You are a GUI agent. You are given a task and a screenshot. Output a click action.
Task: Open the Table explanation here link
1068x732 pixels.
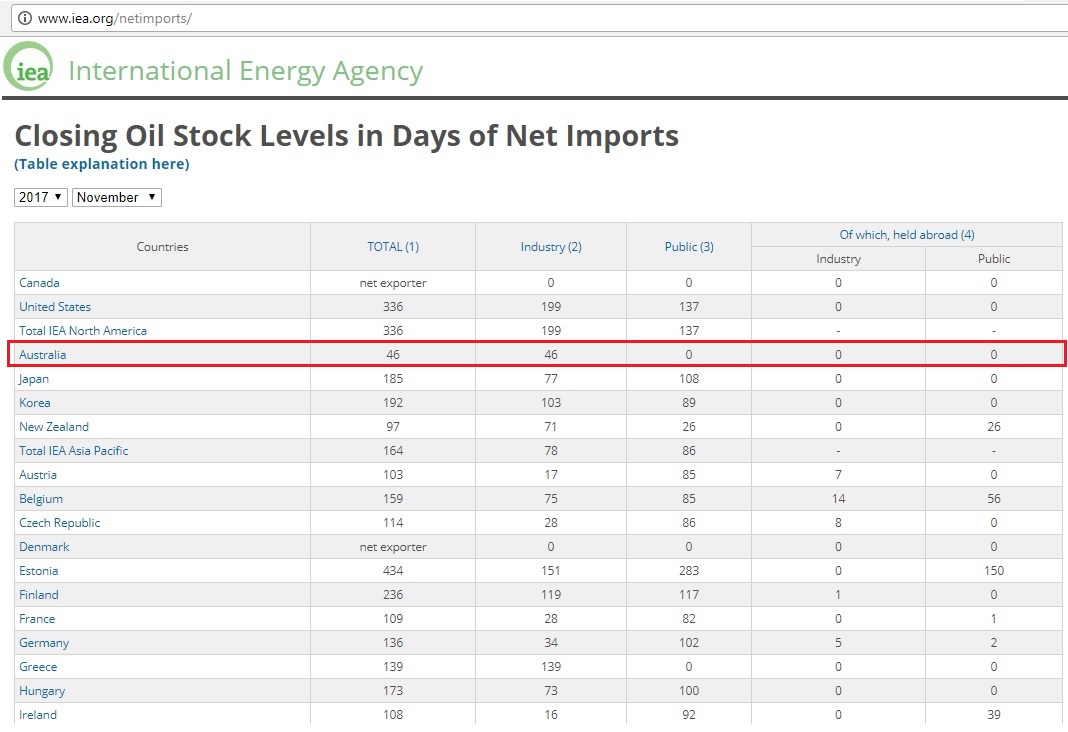pyautogui.click(x=102, y=164)
